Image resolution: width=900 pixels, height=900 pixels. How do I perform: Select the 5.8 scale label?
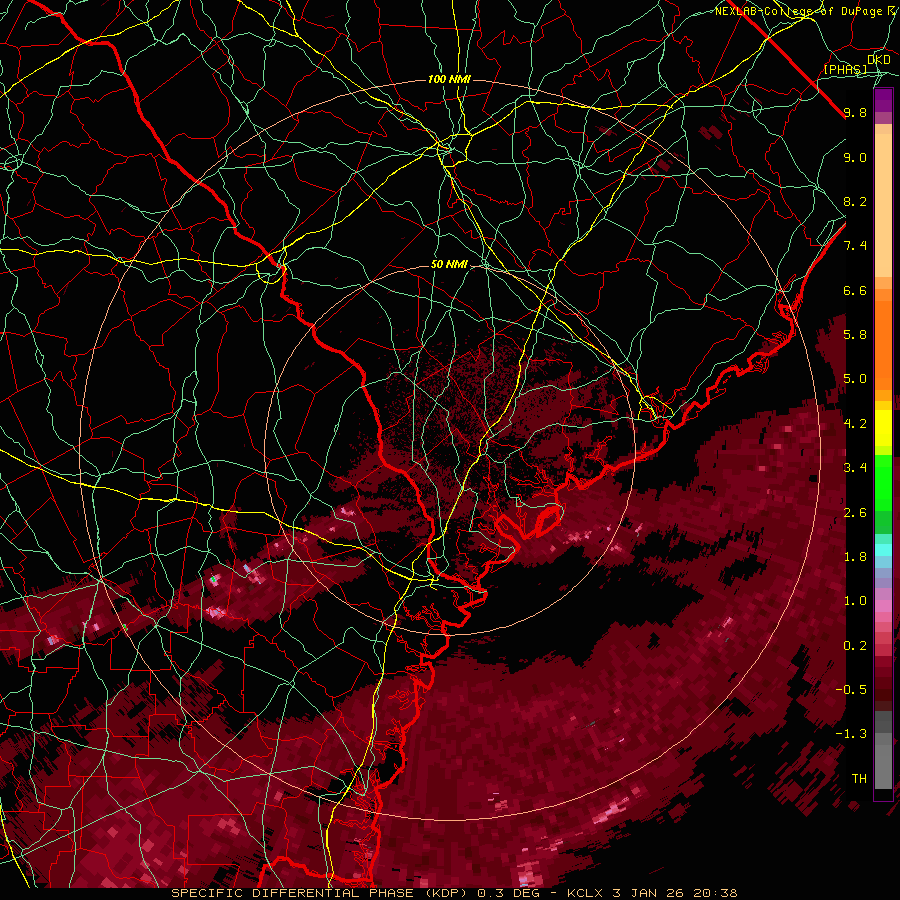pyautogui.click(x=855, y=335)
